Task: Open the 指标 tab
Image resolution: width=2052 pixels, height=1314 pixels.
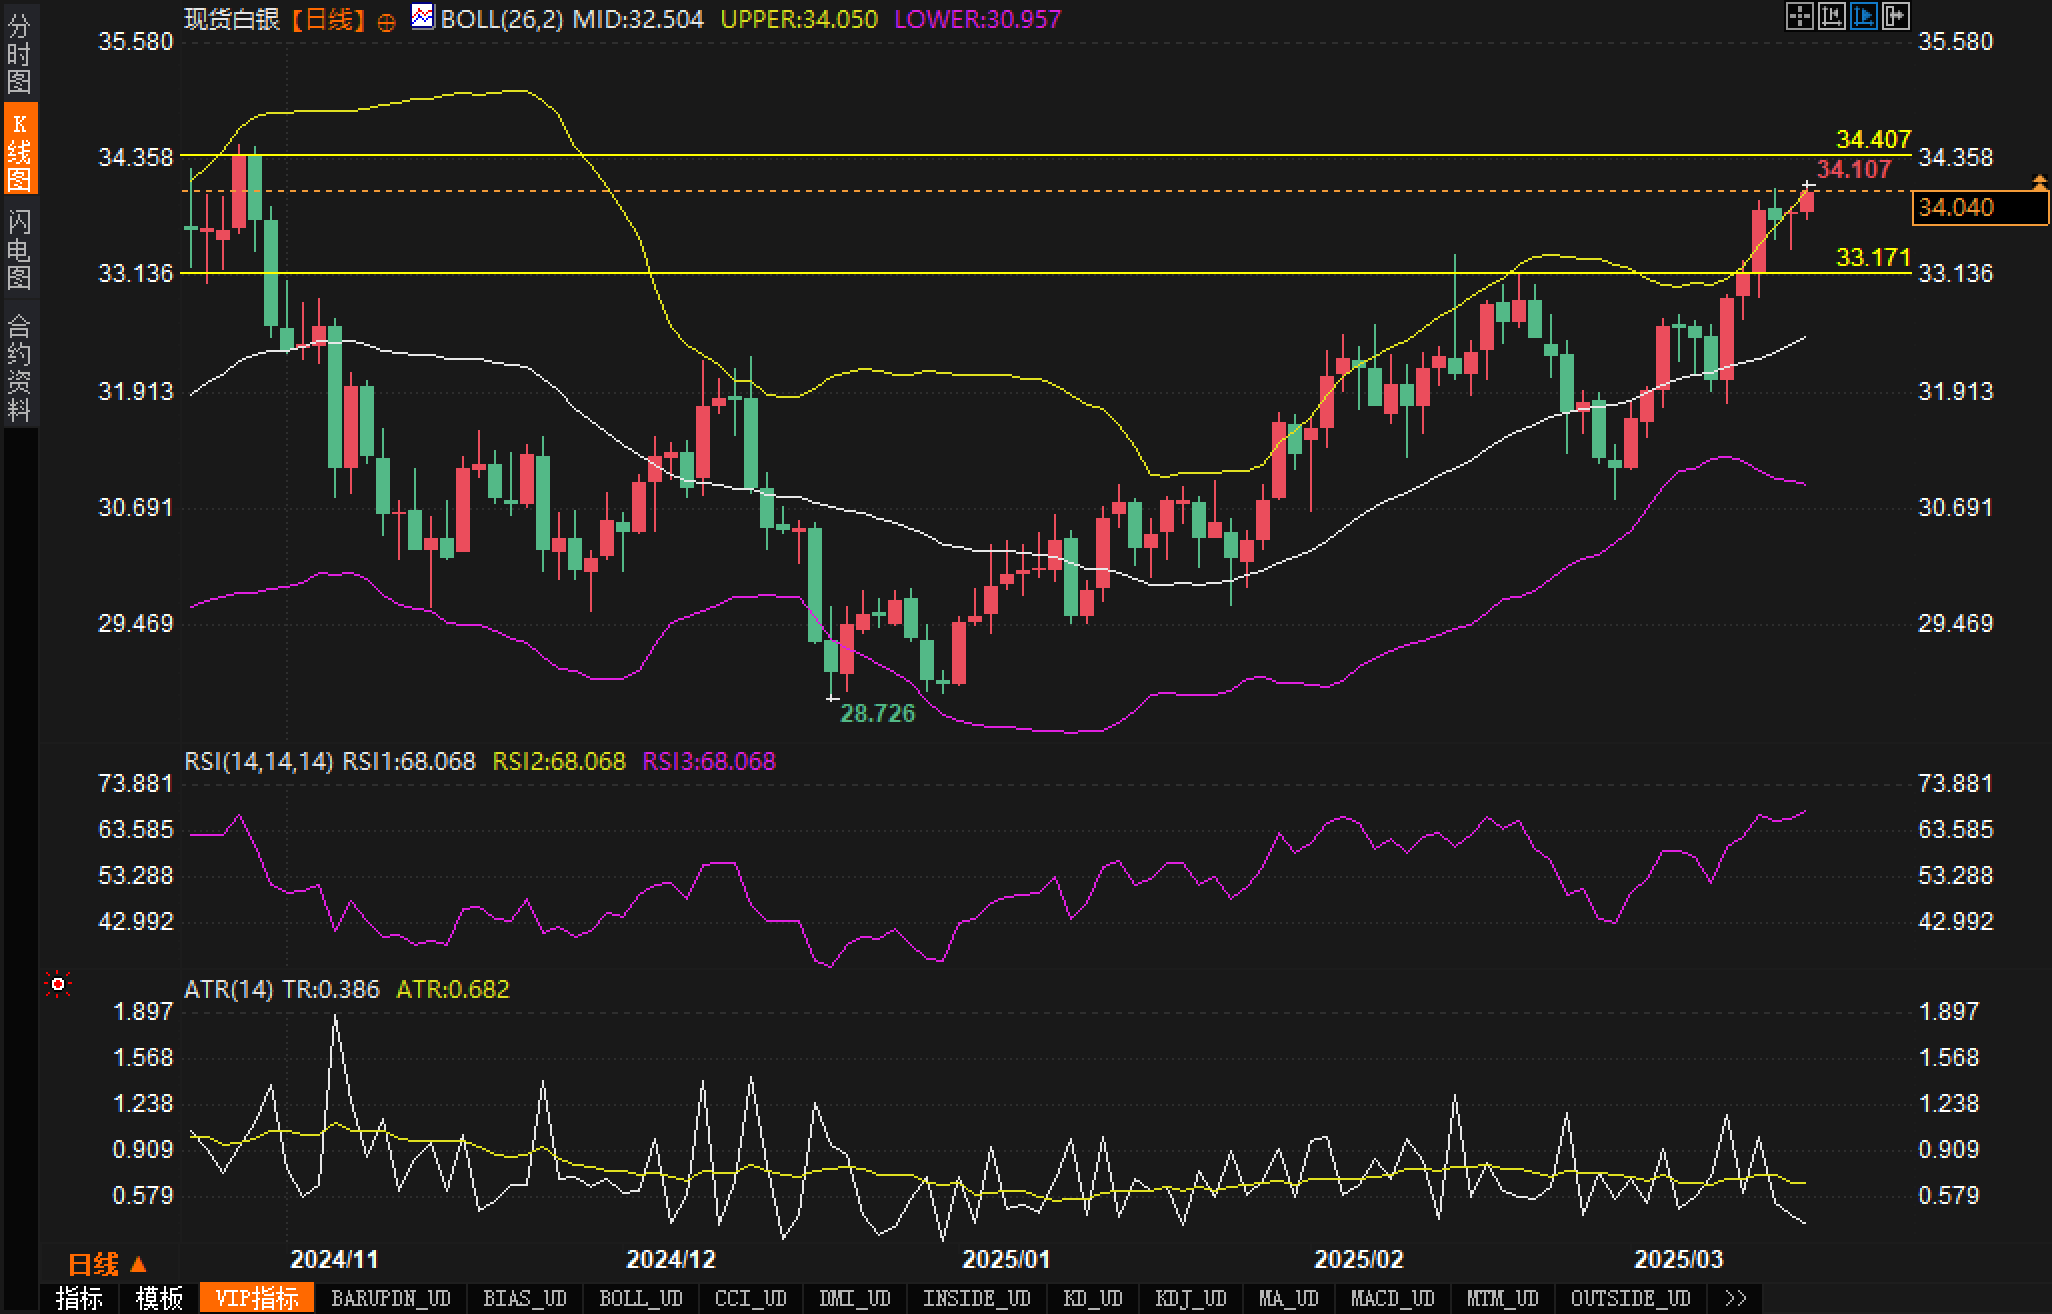Action: click(x=79, y=1298)
